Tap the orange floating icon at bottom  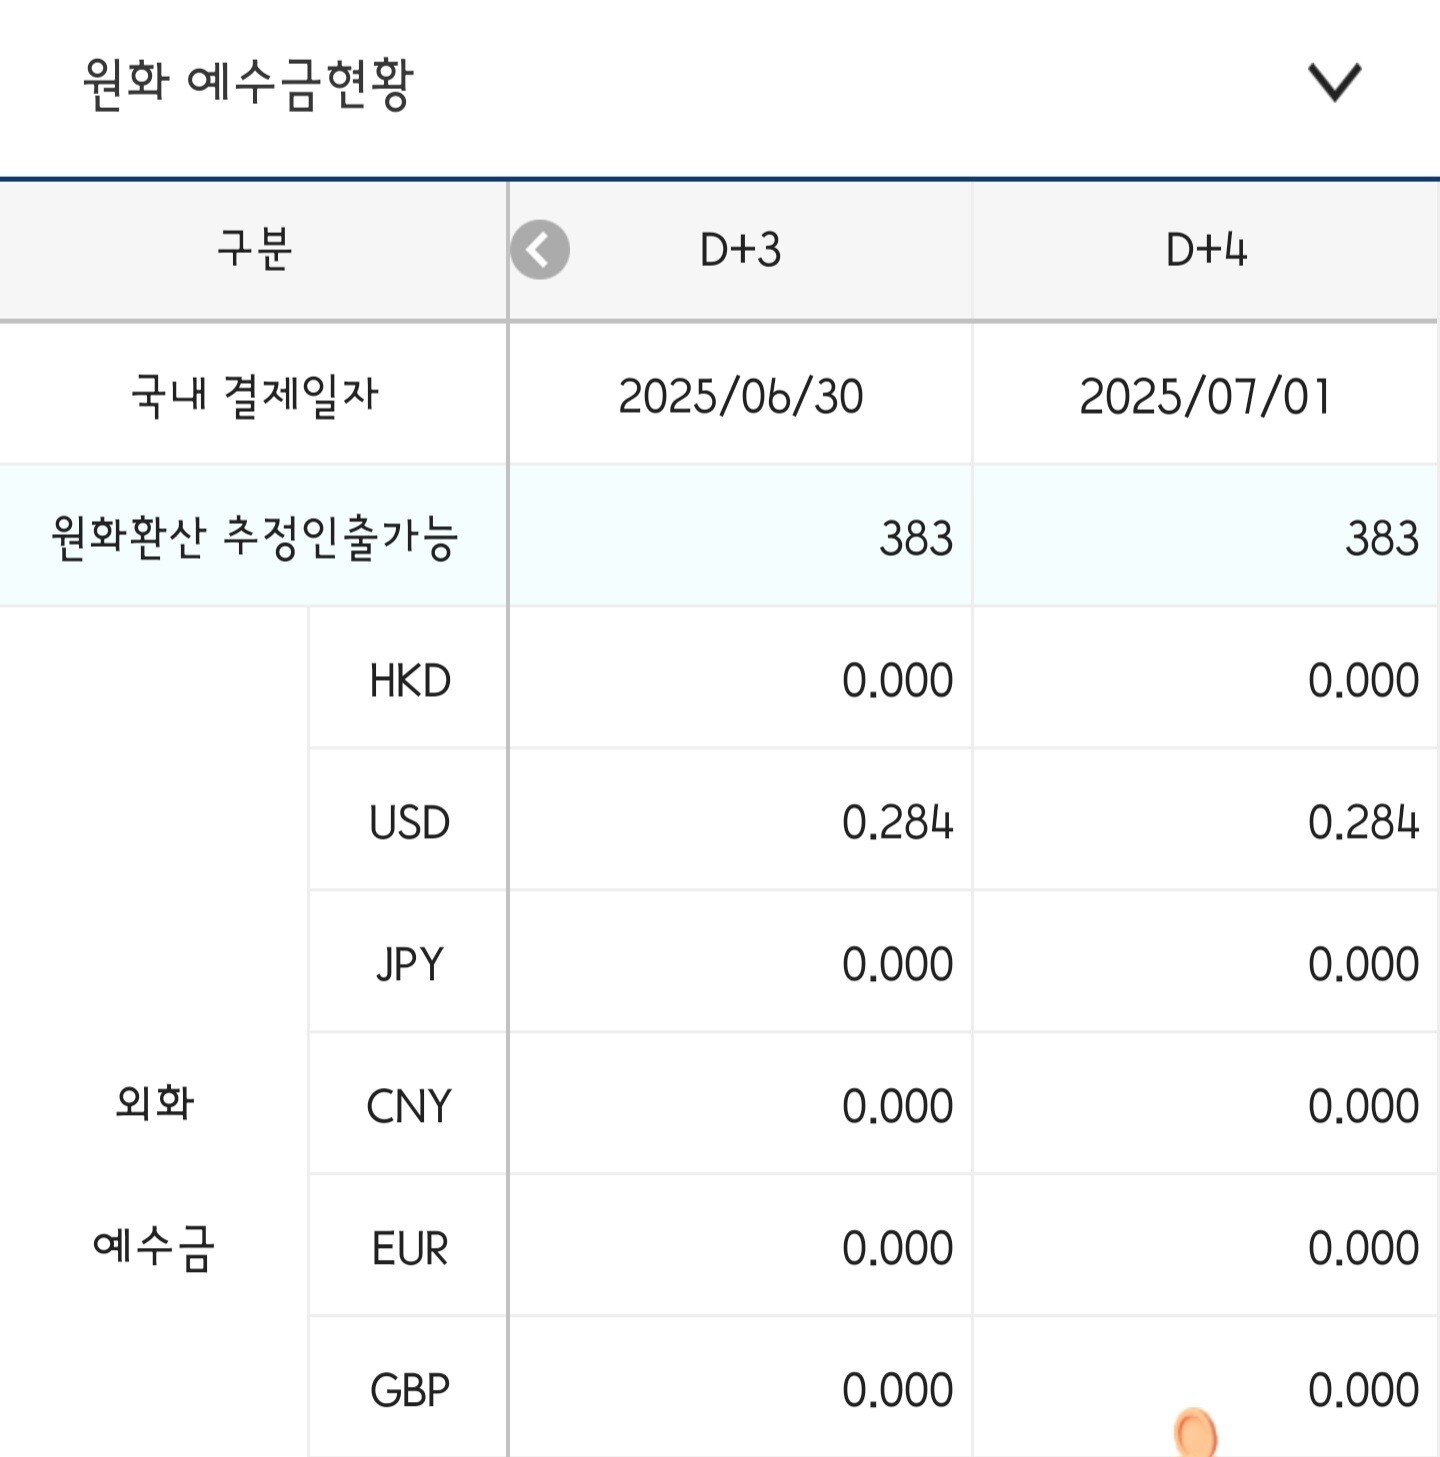point(1195,1432)
